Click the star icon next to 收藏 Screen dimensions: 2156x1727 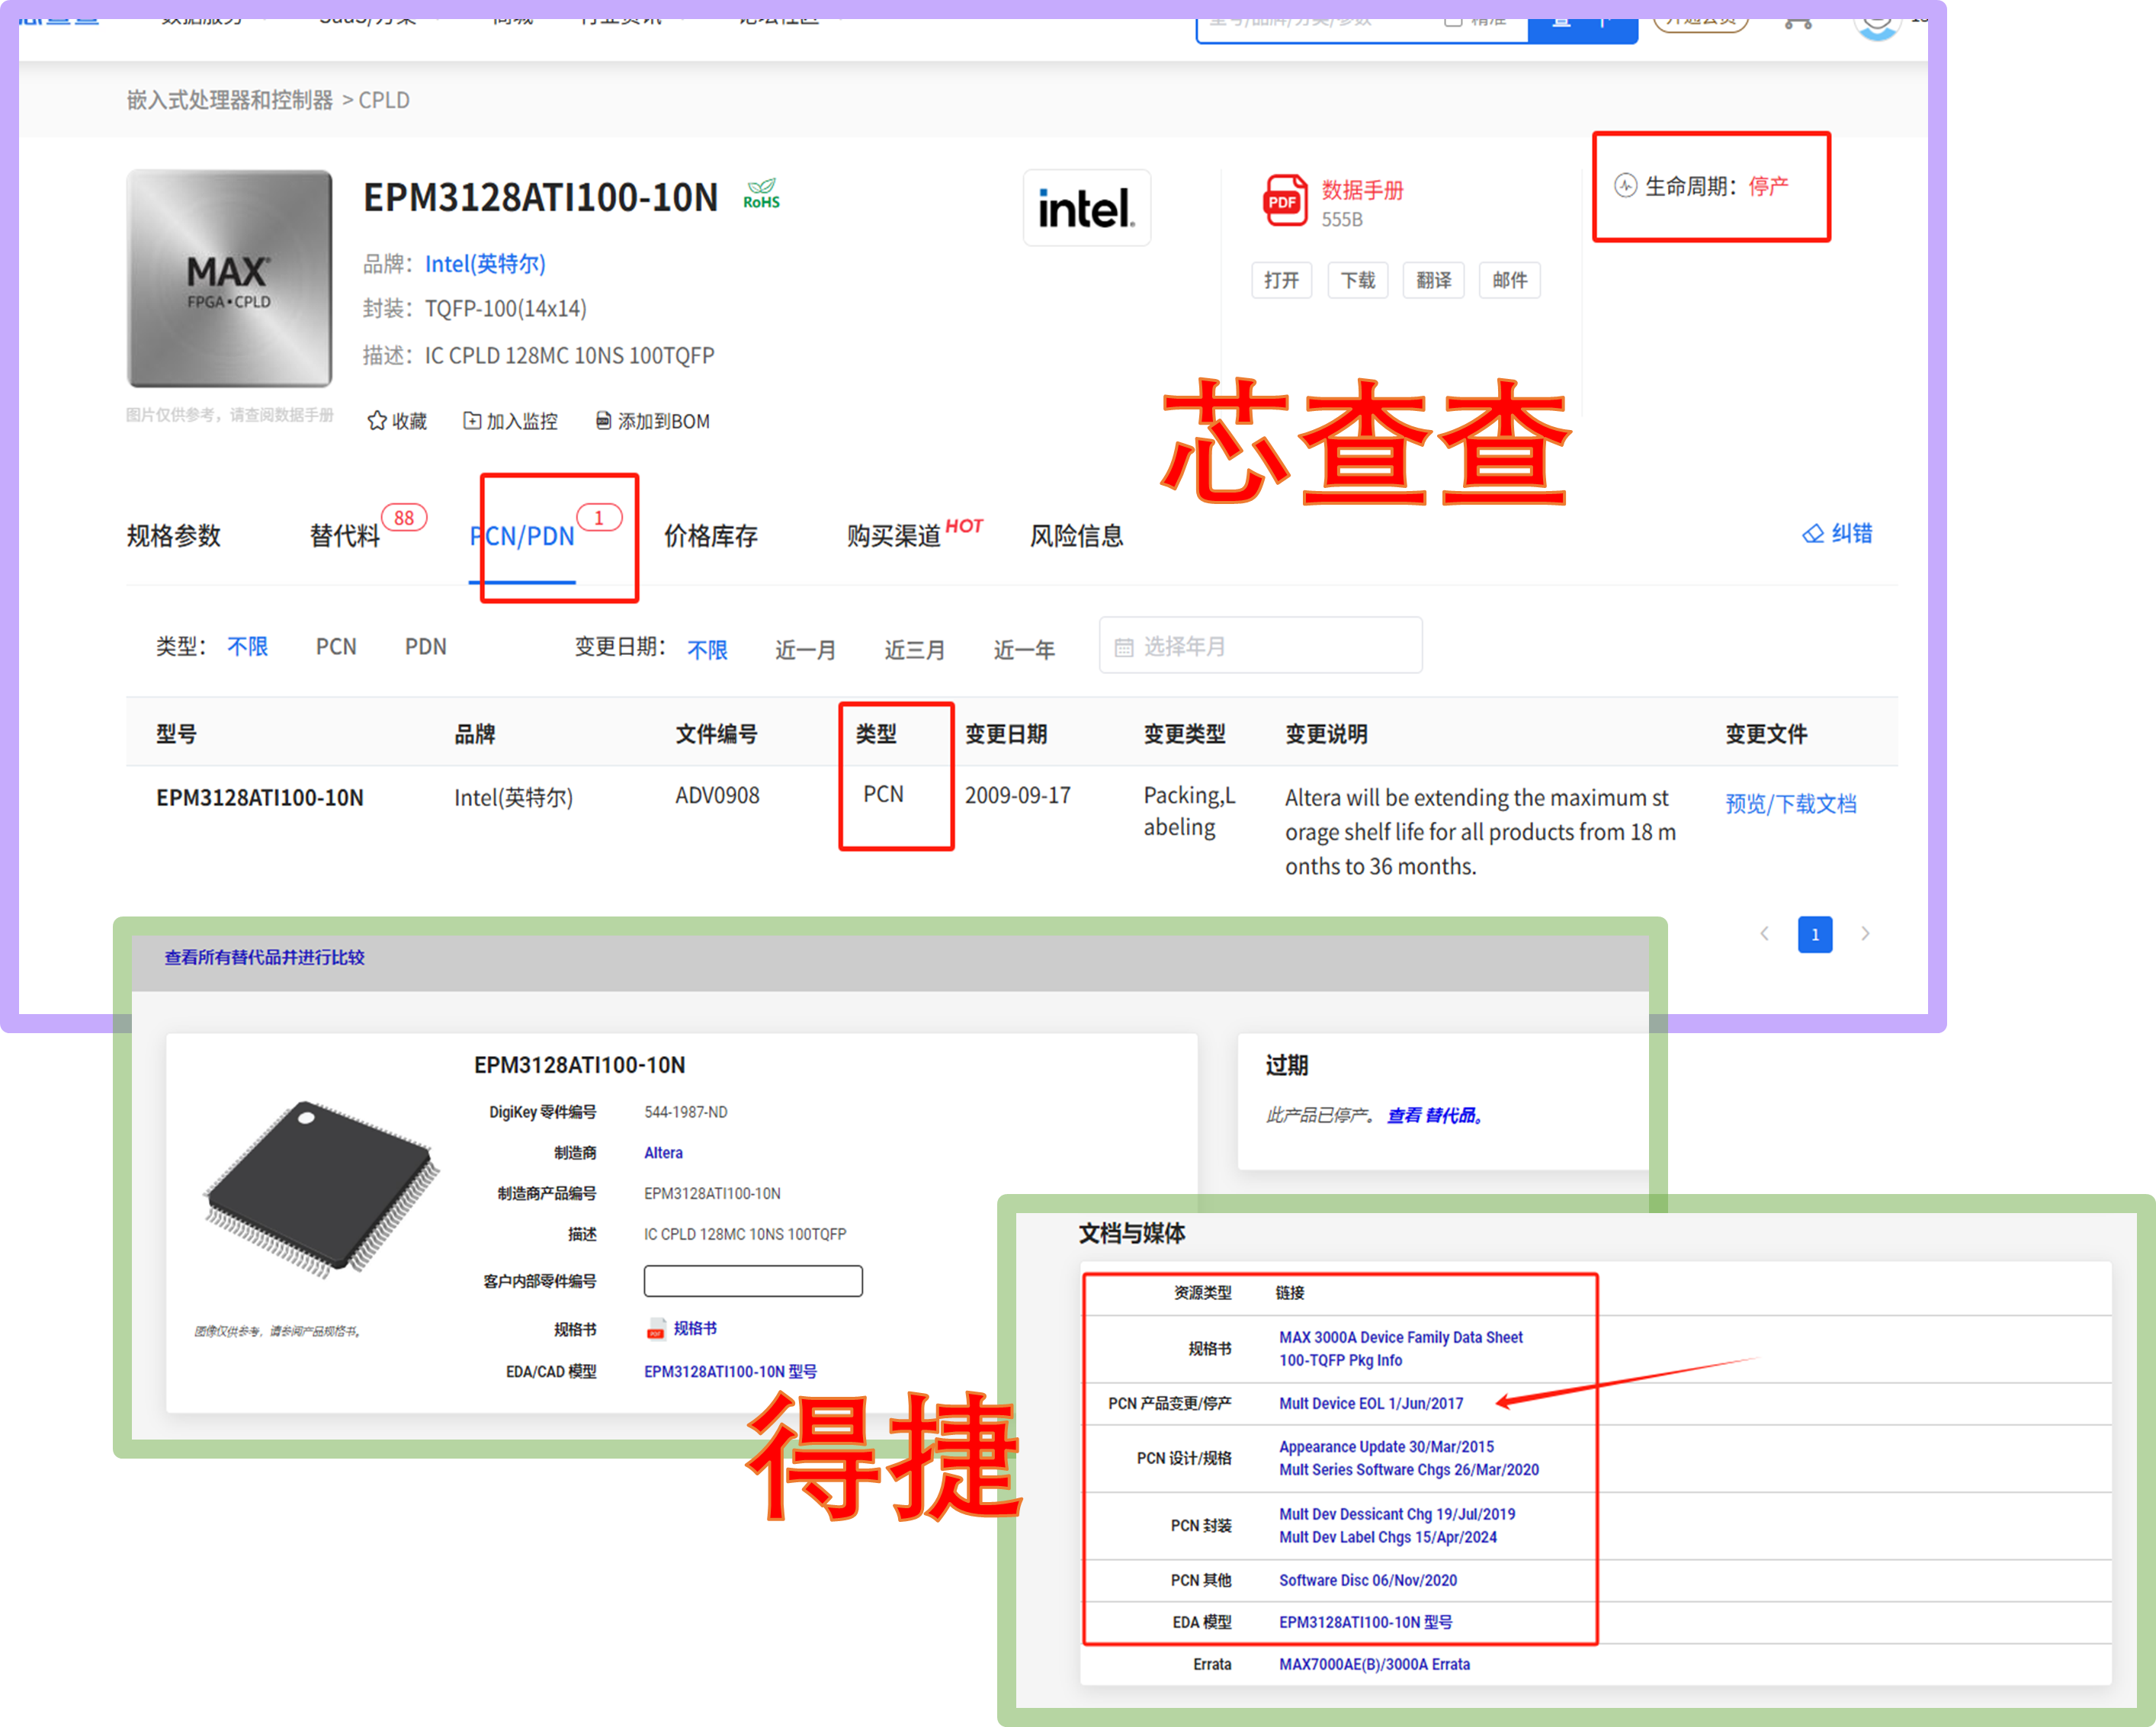click(x=377, y=421)
